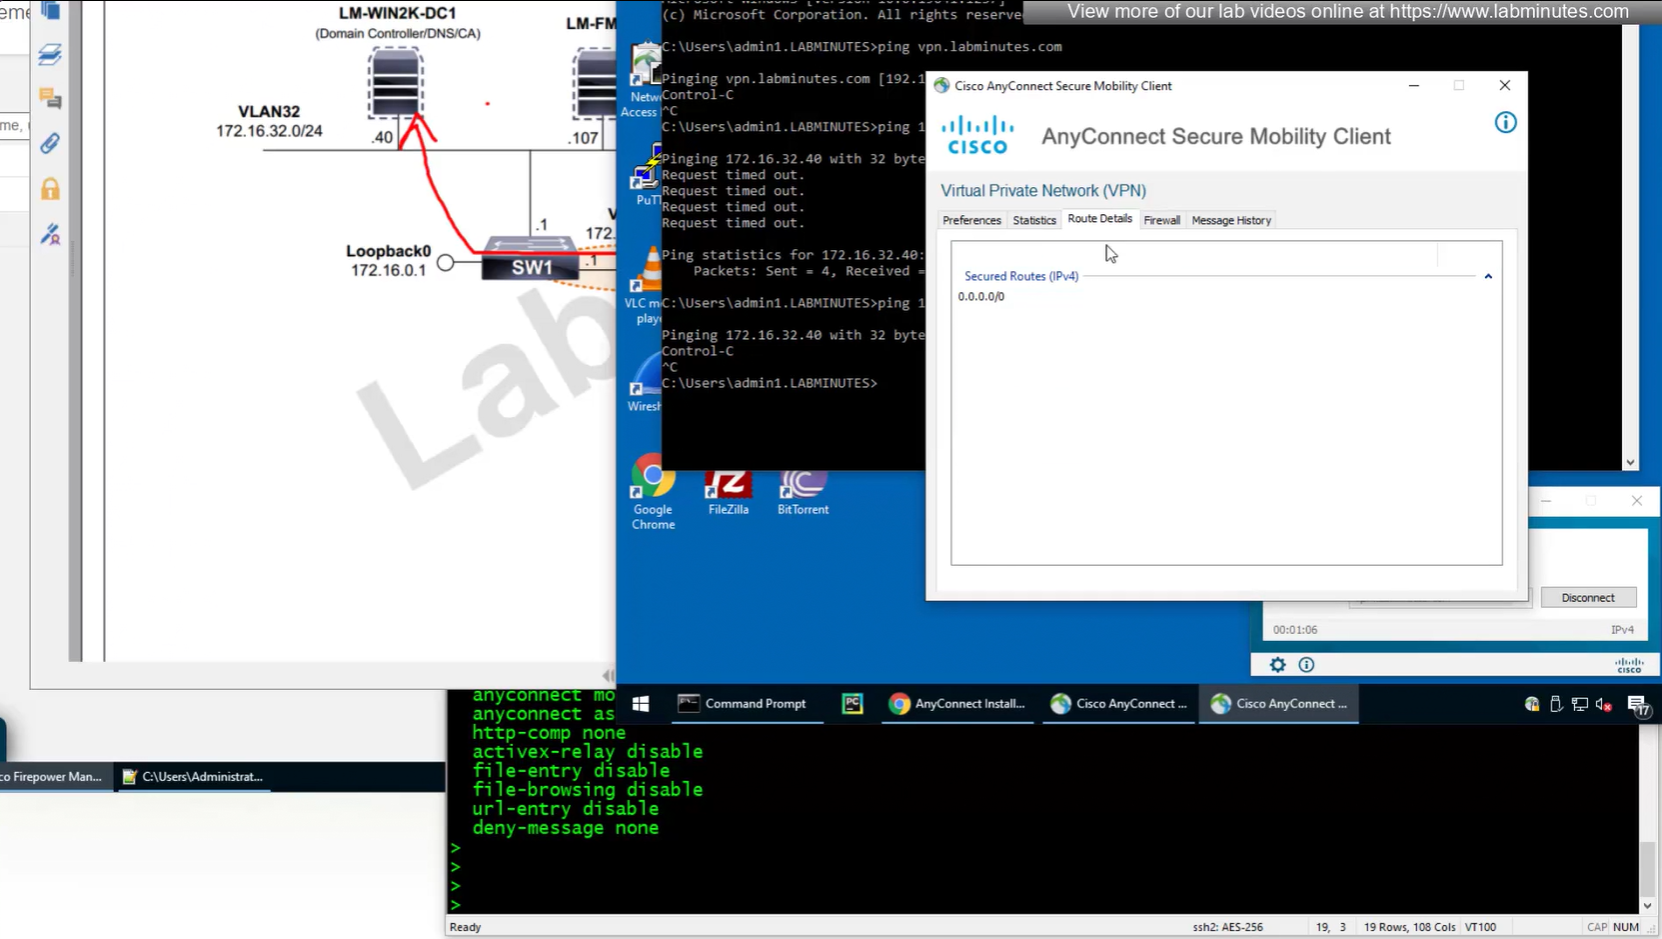Switch to the Statistics tab
The image size is (1662, 939).
1034,220
